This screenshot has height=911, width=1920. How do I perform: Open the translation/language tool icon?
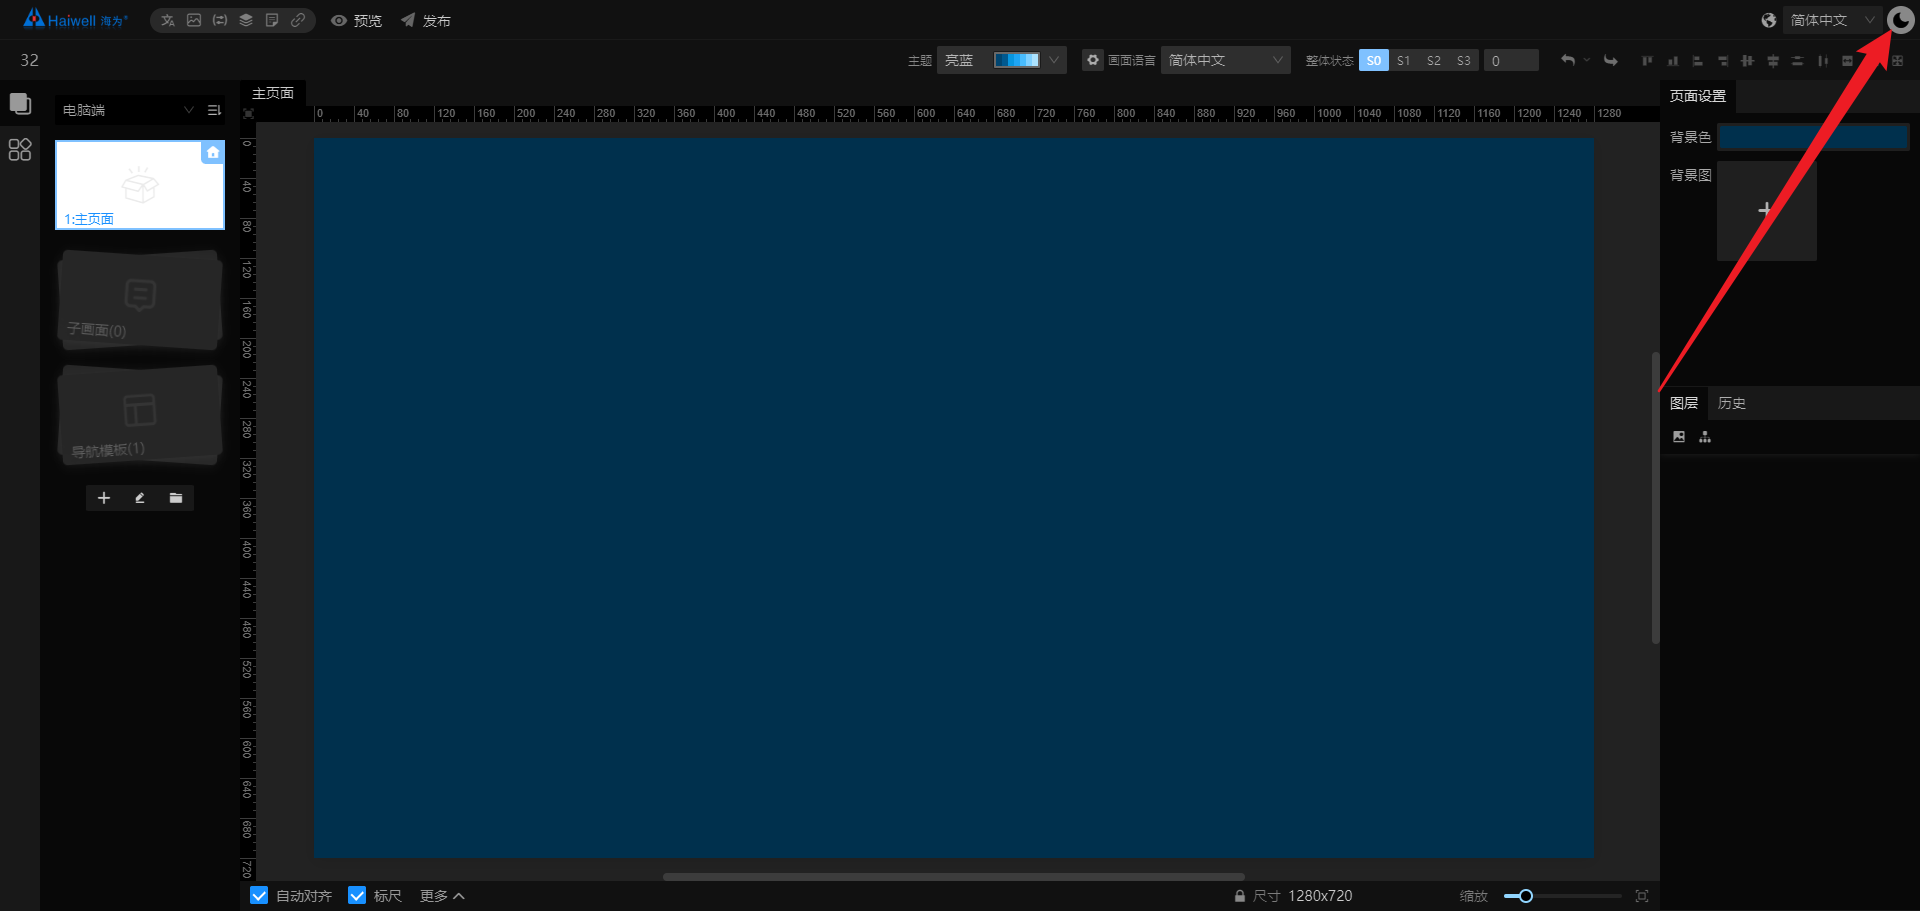[x=168, y=20]
